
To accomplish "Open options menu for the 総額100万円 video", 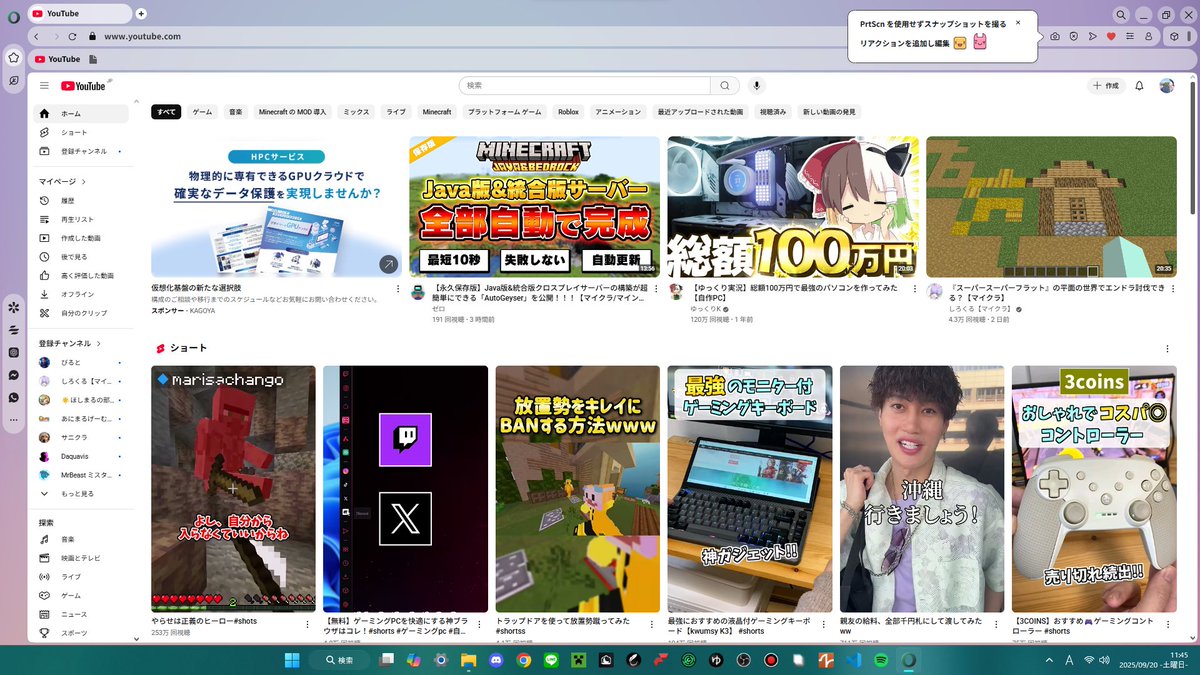I will (x=913, y=291).
